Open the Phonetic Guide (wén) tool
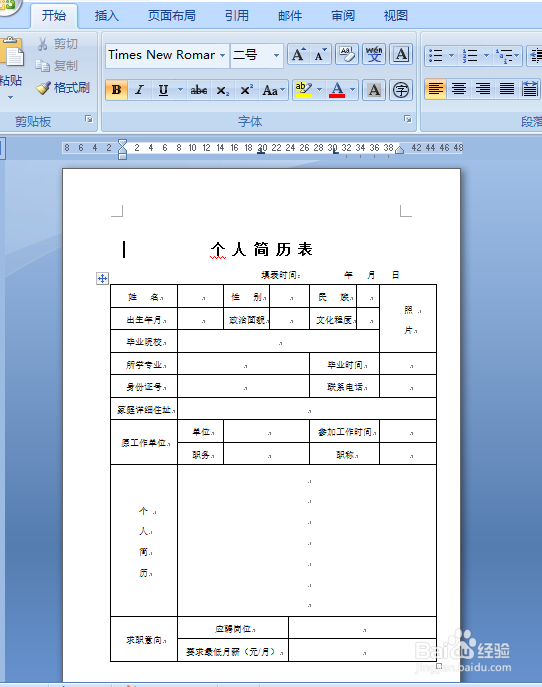 (374, 55)
